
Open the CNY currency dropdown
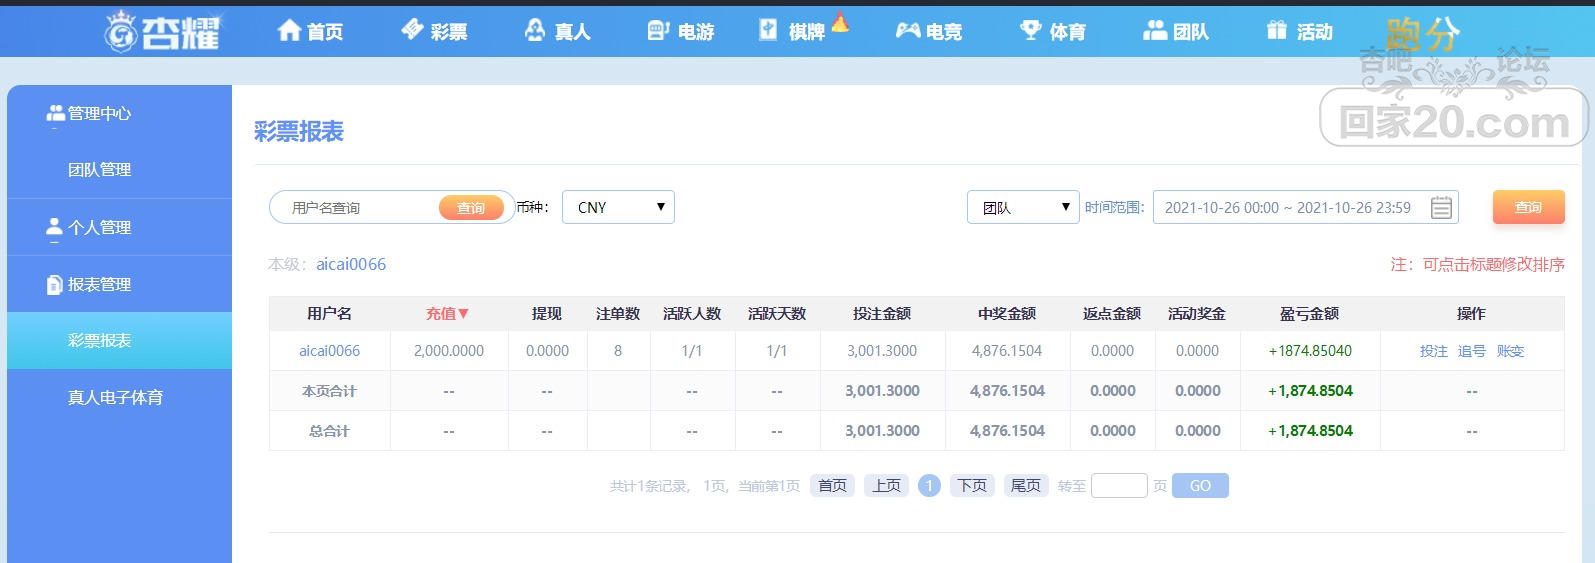pyautogui.click(x=618, y=207)
